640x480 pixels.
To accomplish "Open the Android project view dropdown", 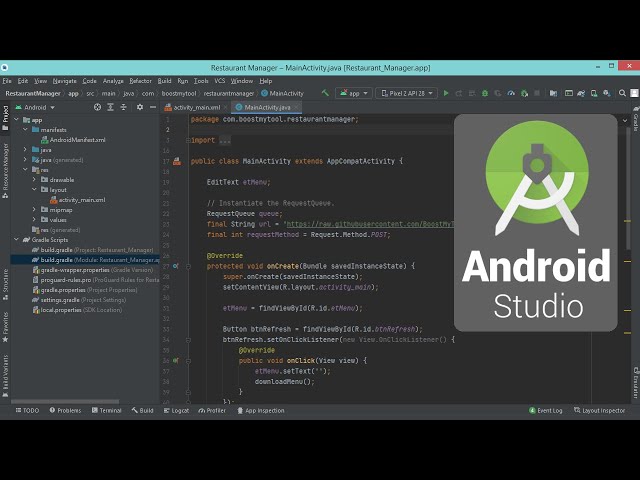I will pyautogui.click(x=35, y=107).
